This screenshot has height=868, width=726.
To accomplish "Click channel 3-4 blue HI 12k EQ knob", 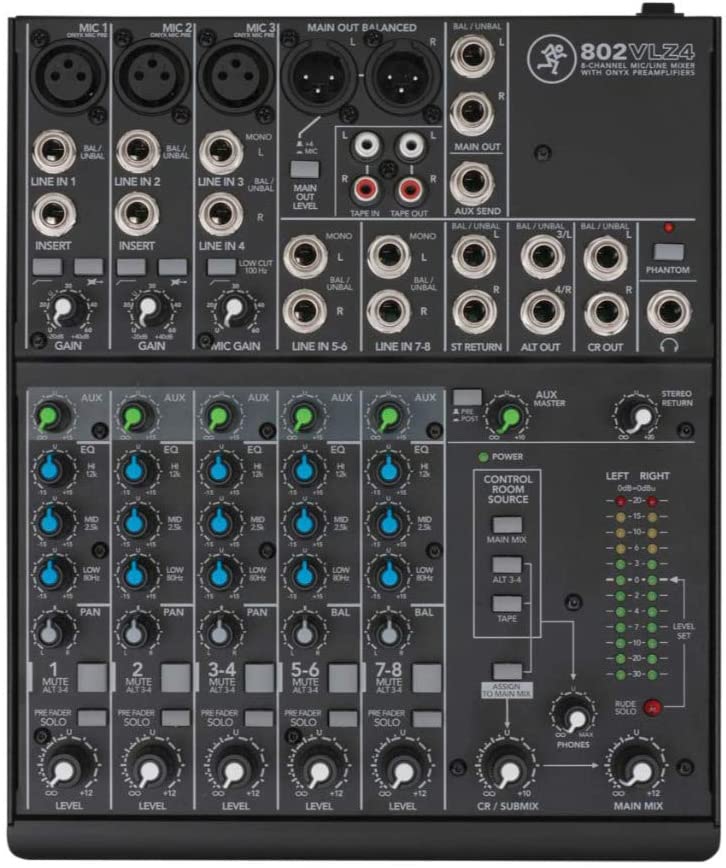I will point(220,471).
